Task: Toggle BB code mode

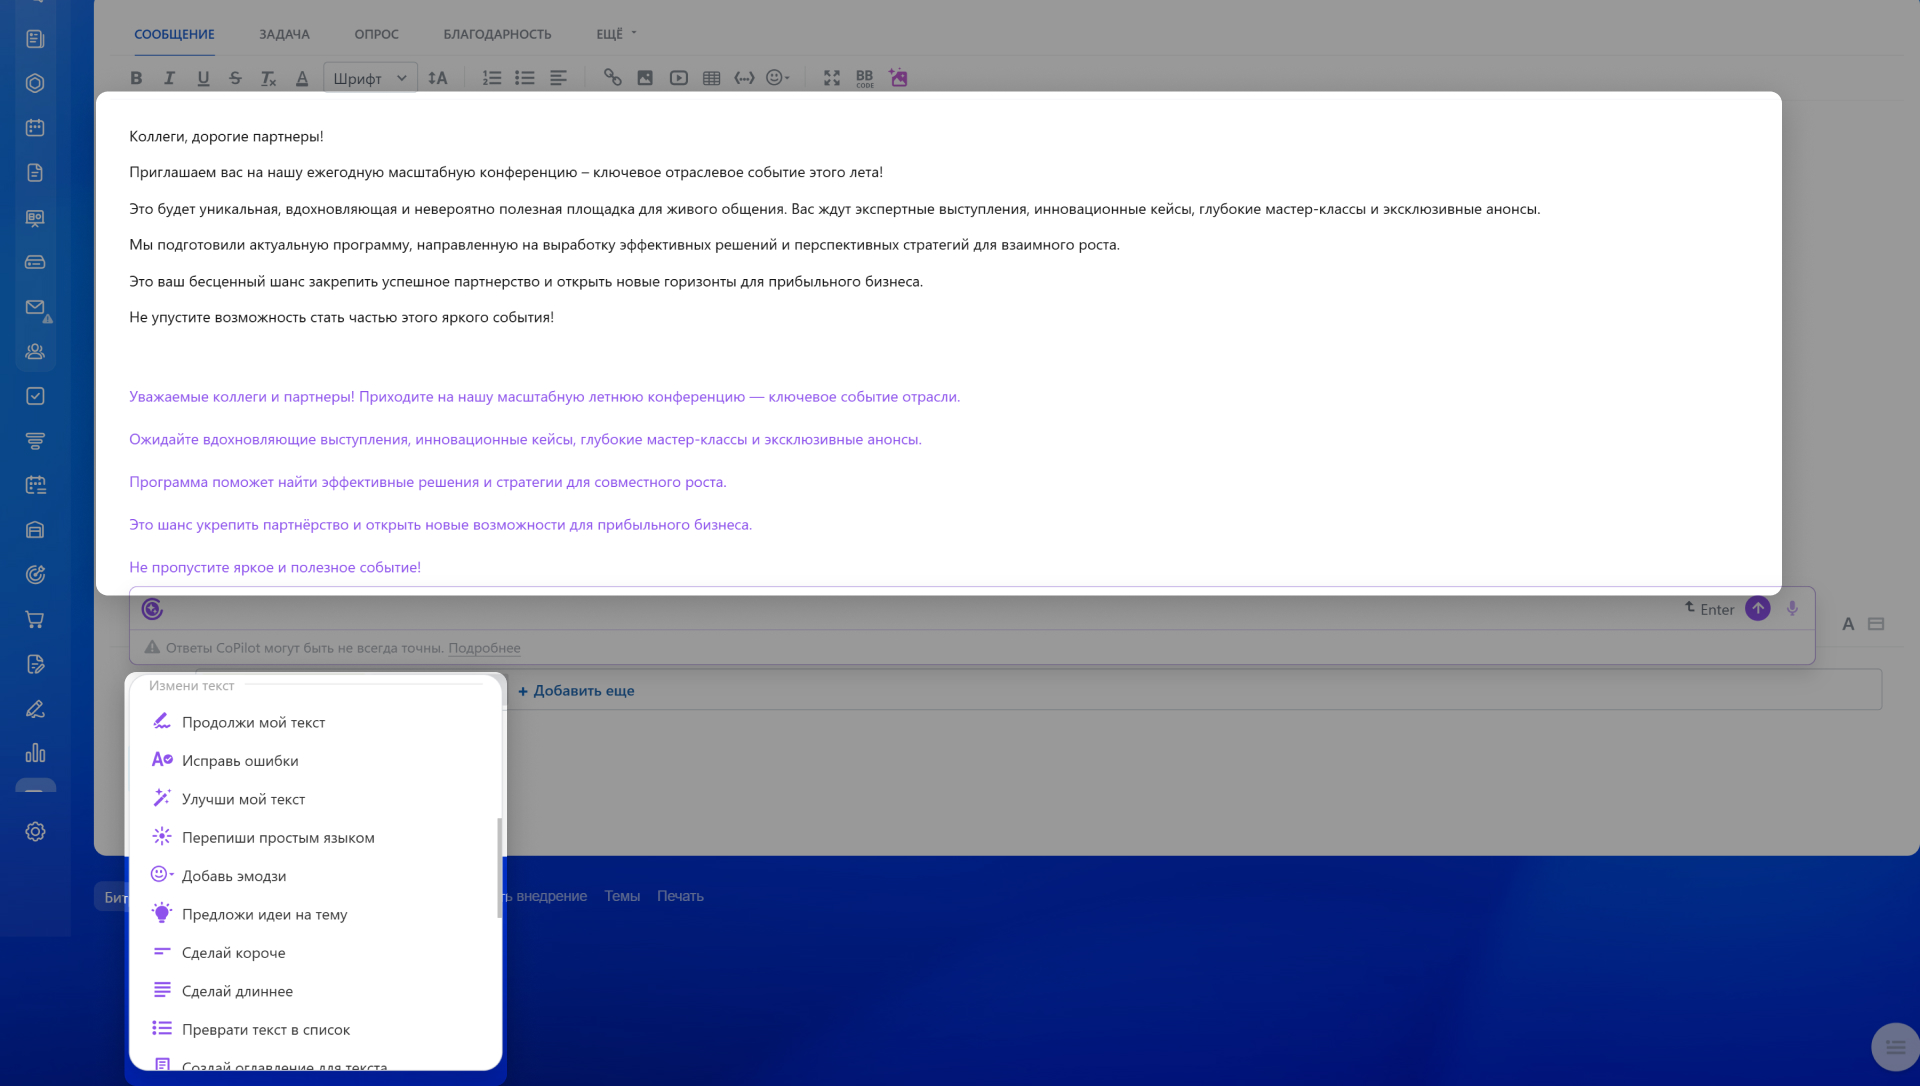Action: tap(864, 78)
